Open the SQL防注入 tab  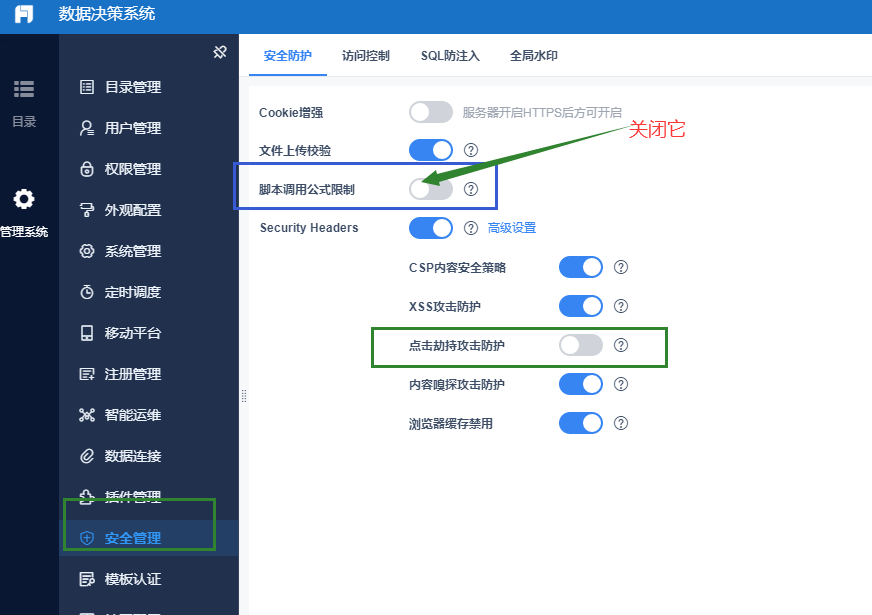click(450, 56)
